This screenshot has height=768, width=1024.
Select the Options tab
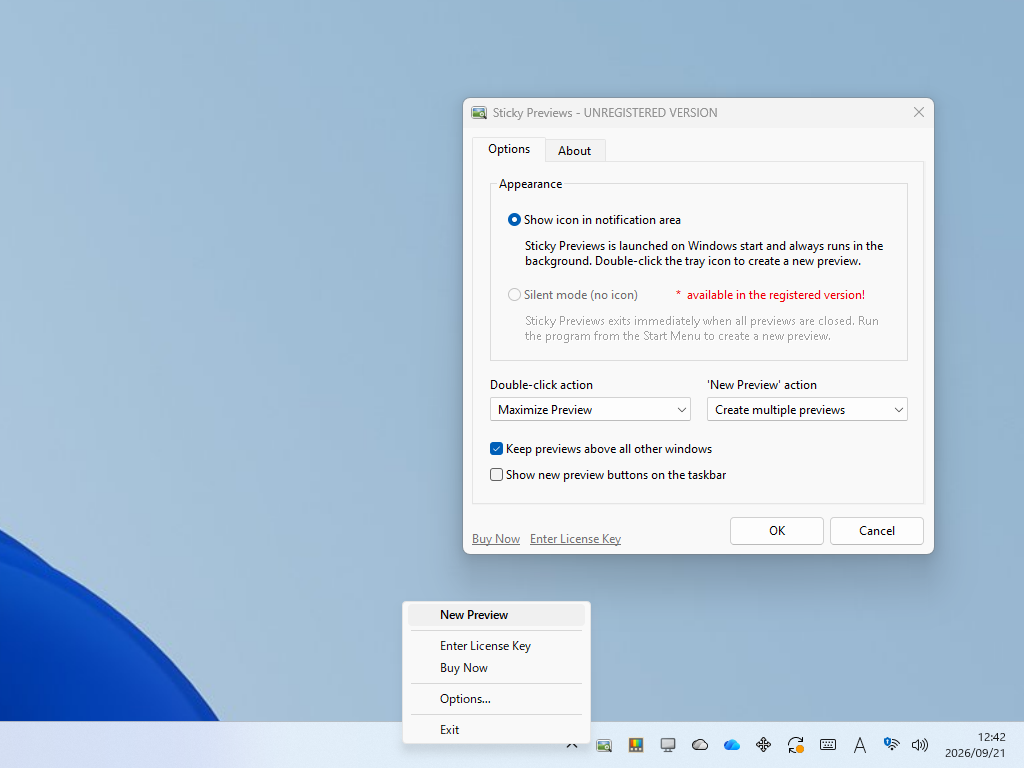pyautogui.click(x=509, y=149)
